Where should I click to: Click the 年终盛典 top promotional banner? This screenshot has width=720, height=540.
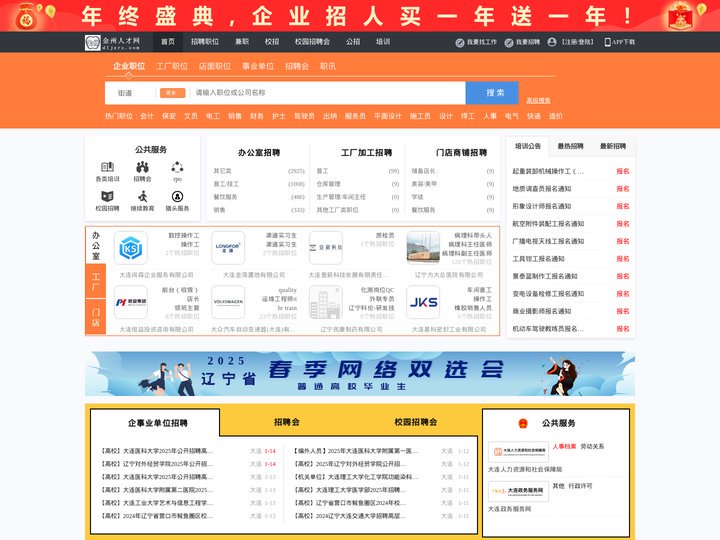point(360,16)
